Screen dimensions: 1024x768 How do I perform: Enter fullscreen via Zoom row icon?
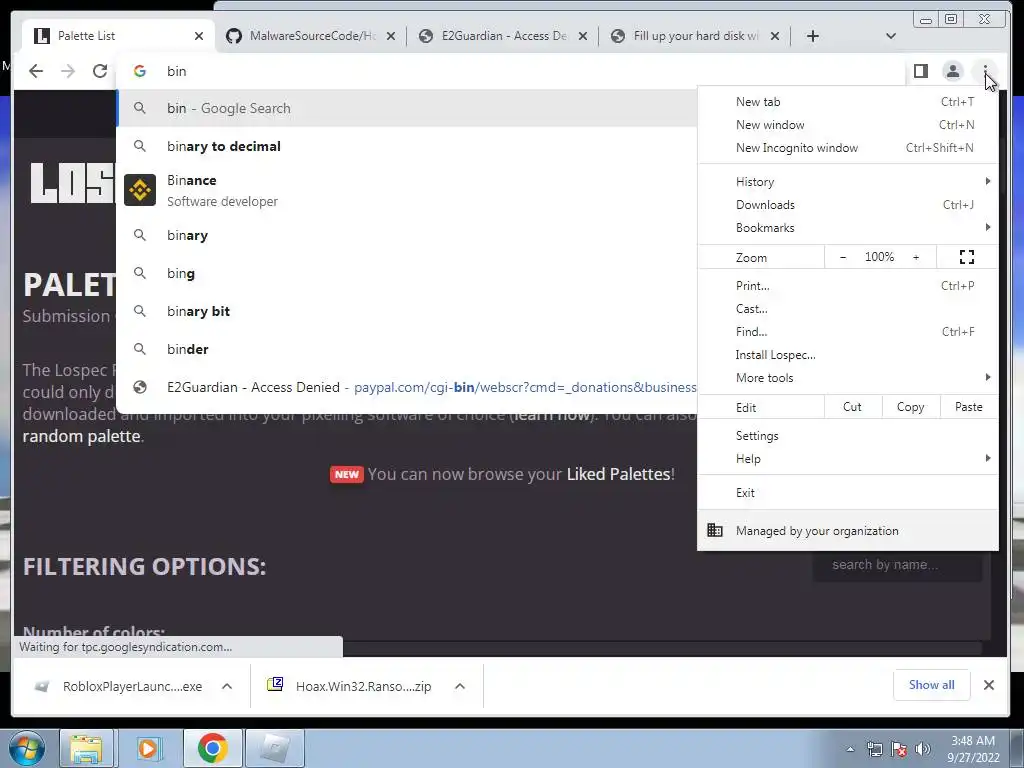(x=967, y=257)
